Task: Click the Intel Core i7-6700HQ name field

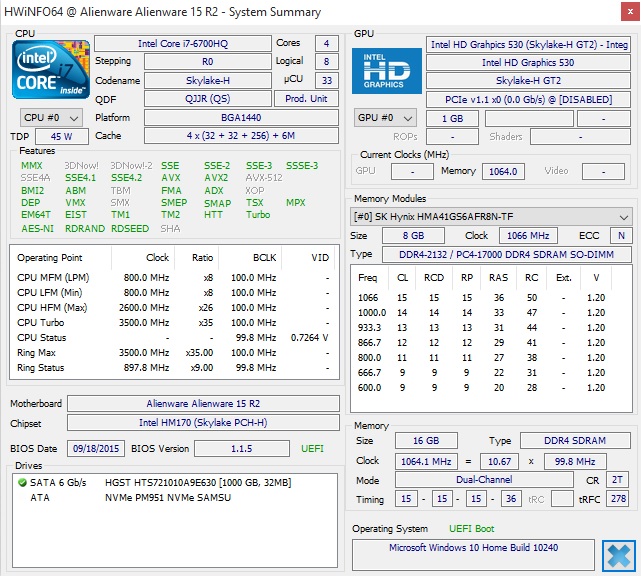Action: point(183,44)
